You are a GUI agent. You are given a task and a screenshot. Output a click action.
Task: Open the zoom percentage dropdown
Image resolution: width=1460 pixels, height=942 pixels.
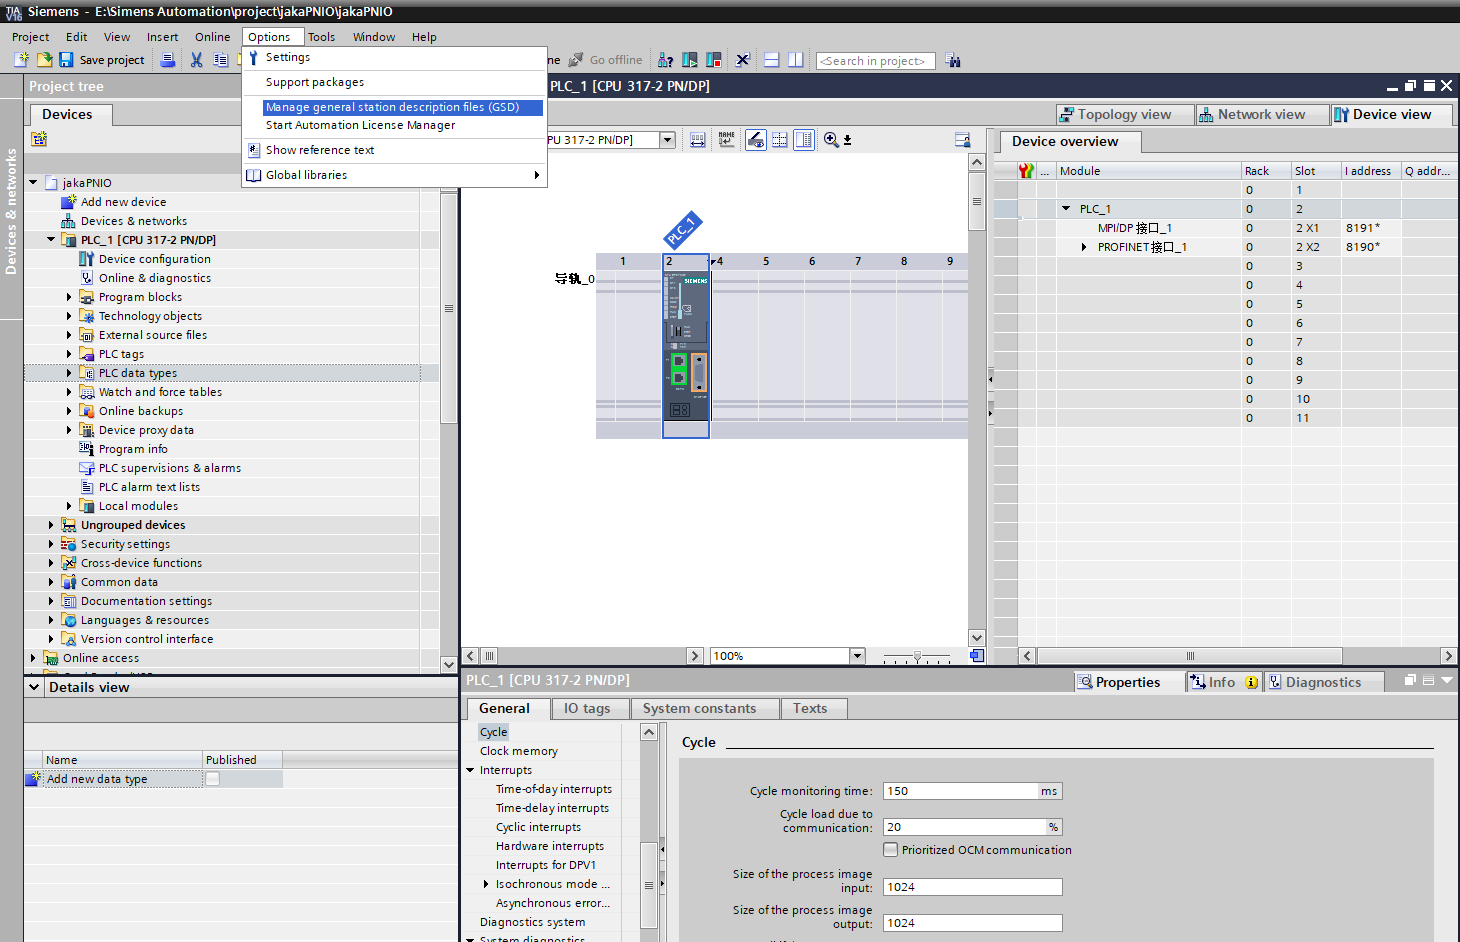(x=857, y=656)
